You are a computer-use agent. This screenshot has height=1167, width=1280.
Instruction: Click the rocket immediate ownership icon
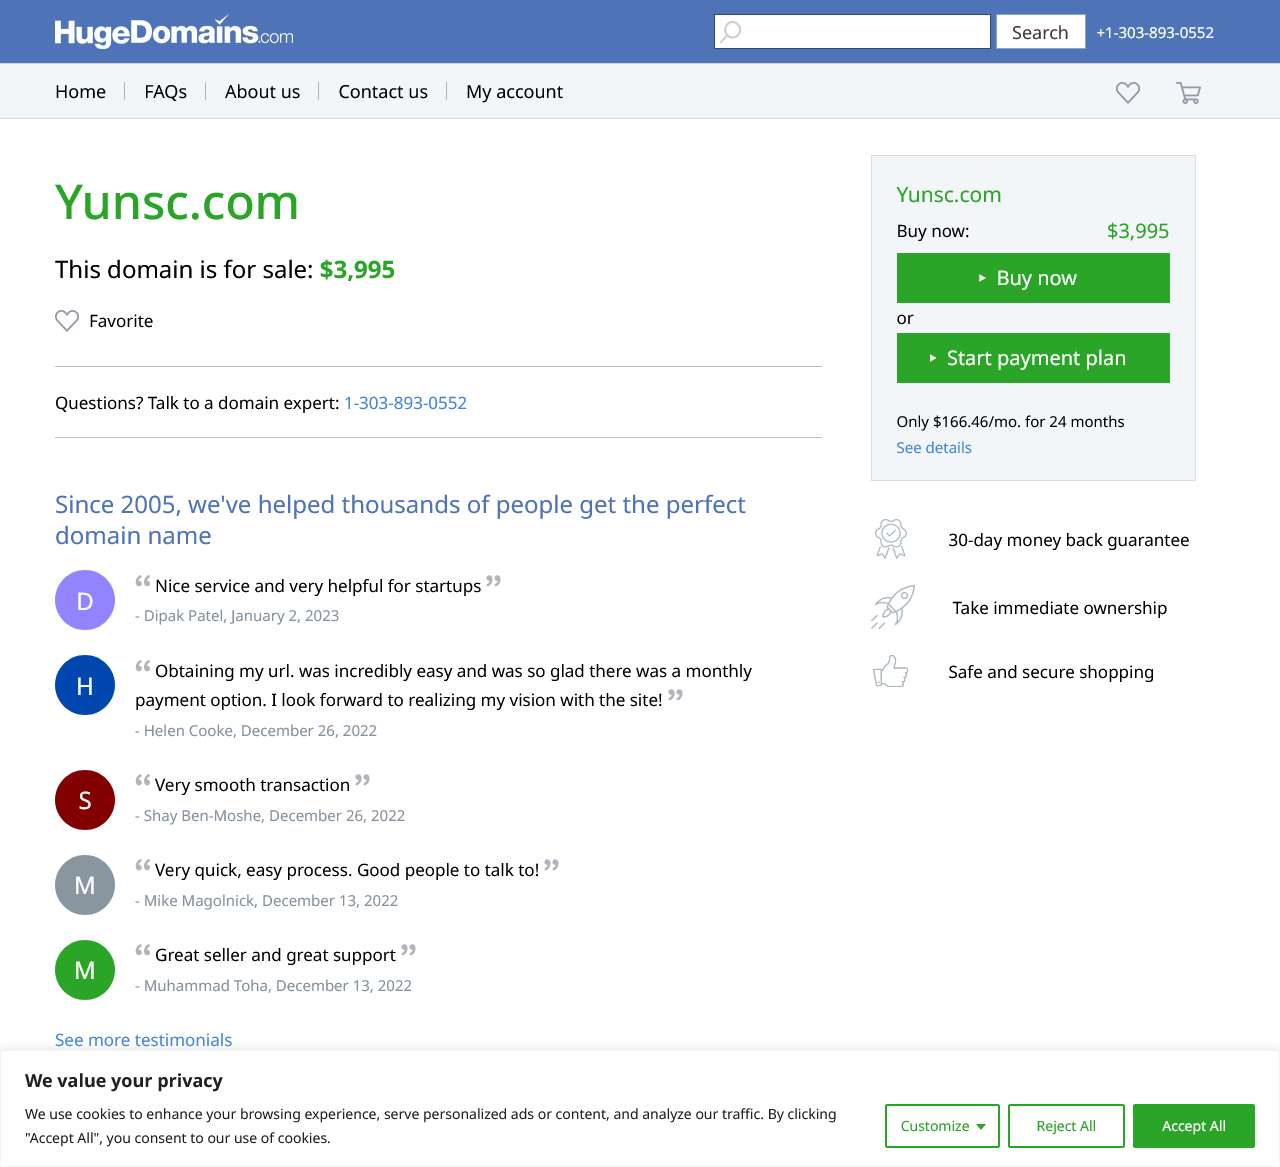(892, 607)
